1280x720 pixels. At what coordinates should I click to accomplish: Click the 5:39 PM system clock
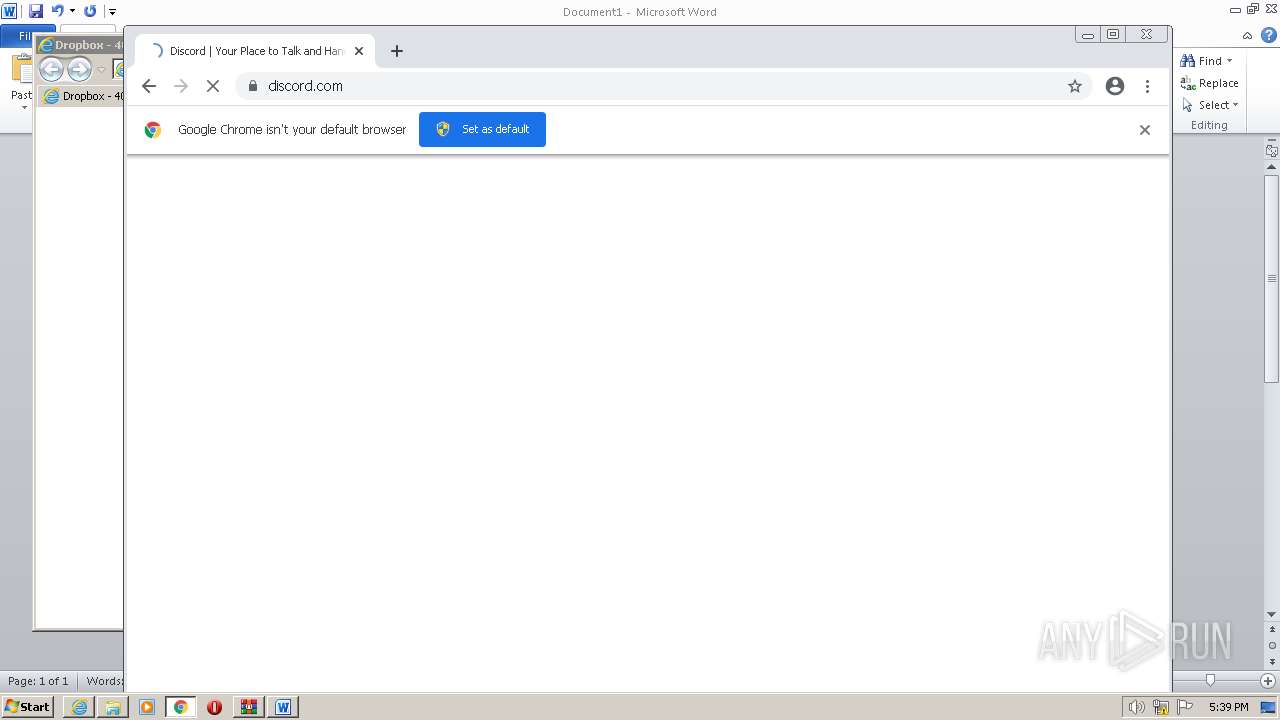click(x=1228, y=707)
